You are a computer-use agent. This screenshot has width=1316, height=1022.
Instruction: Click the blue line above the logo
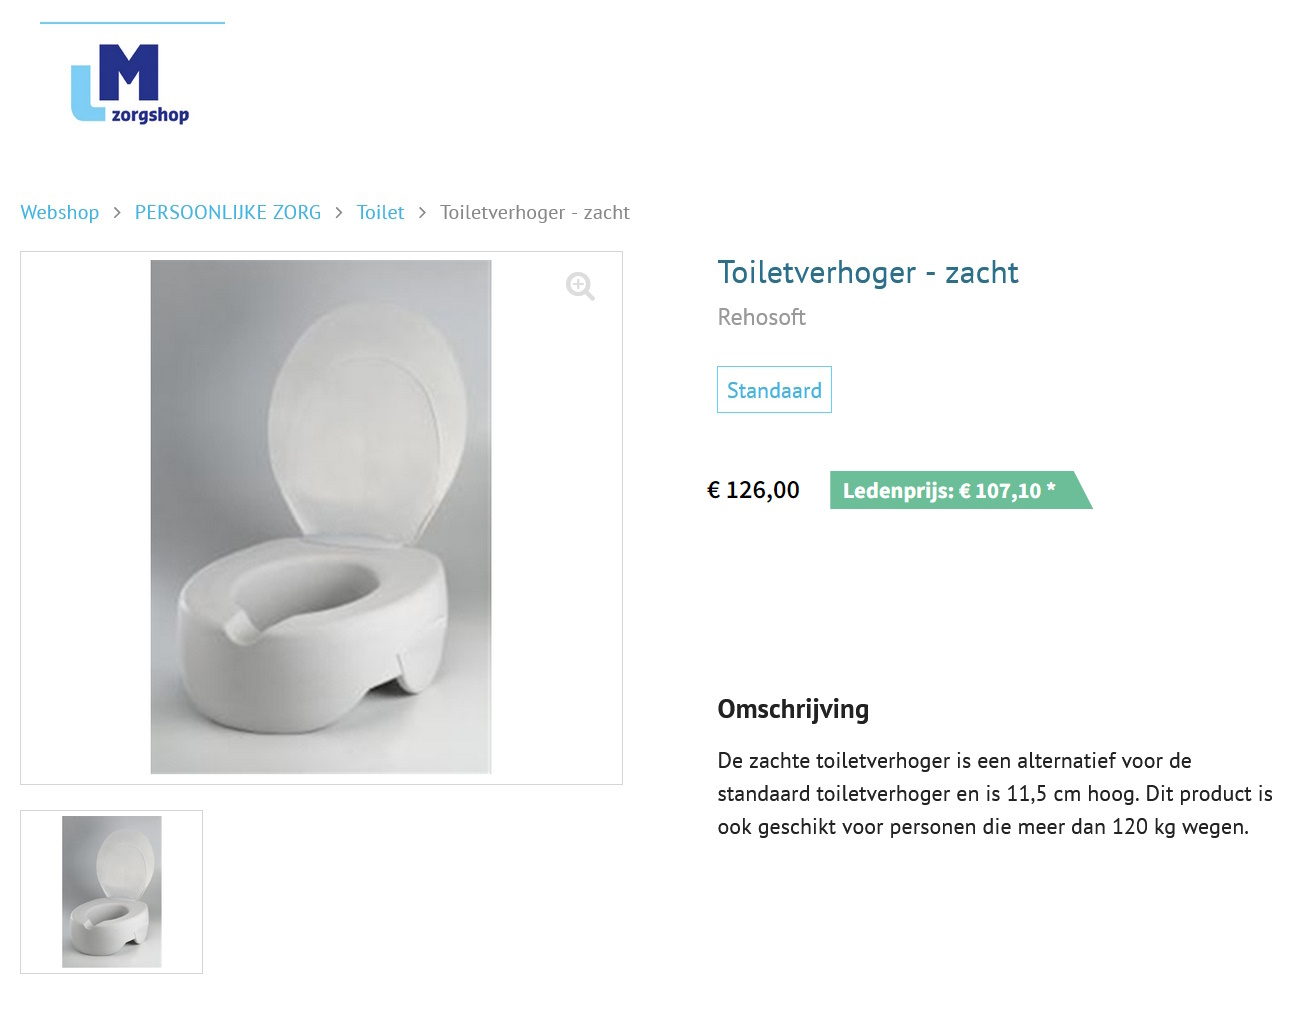[x=132, y=23]
